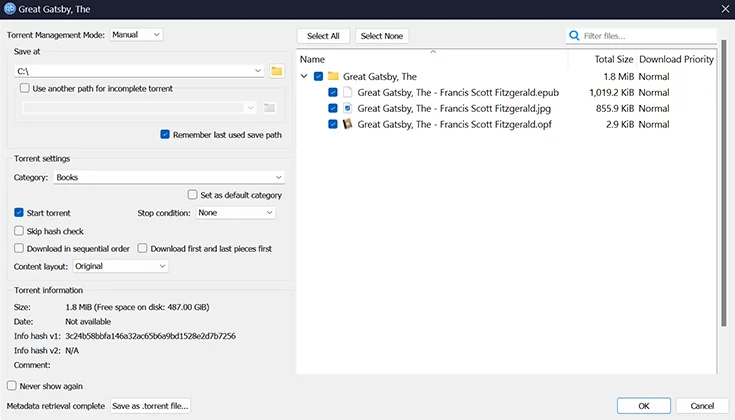Click the Cancel button
Viewport: 735px width, 420px height.
(702, 406)
